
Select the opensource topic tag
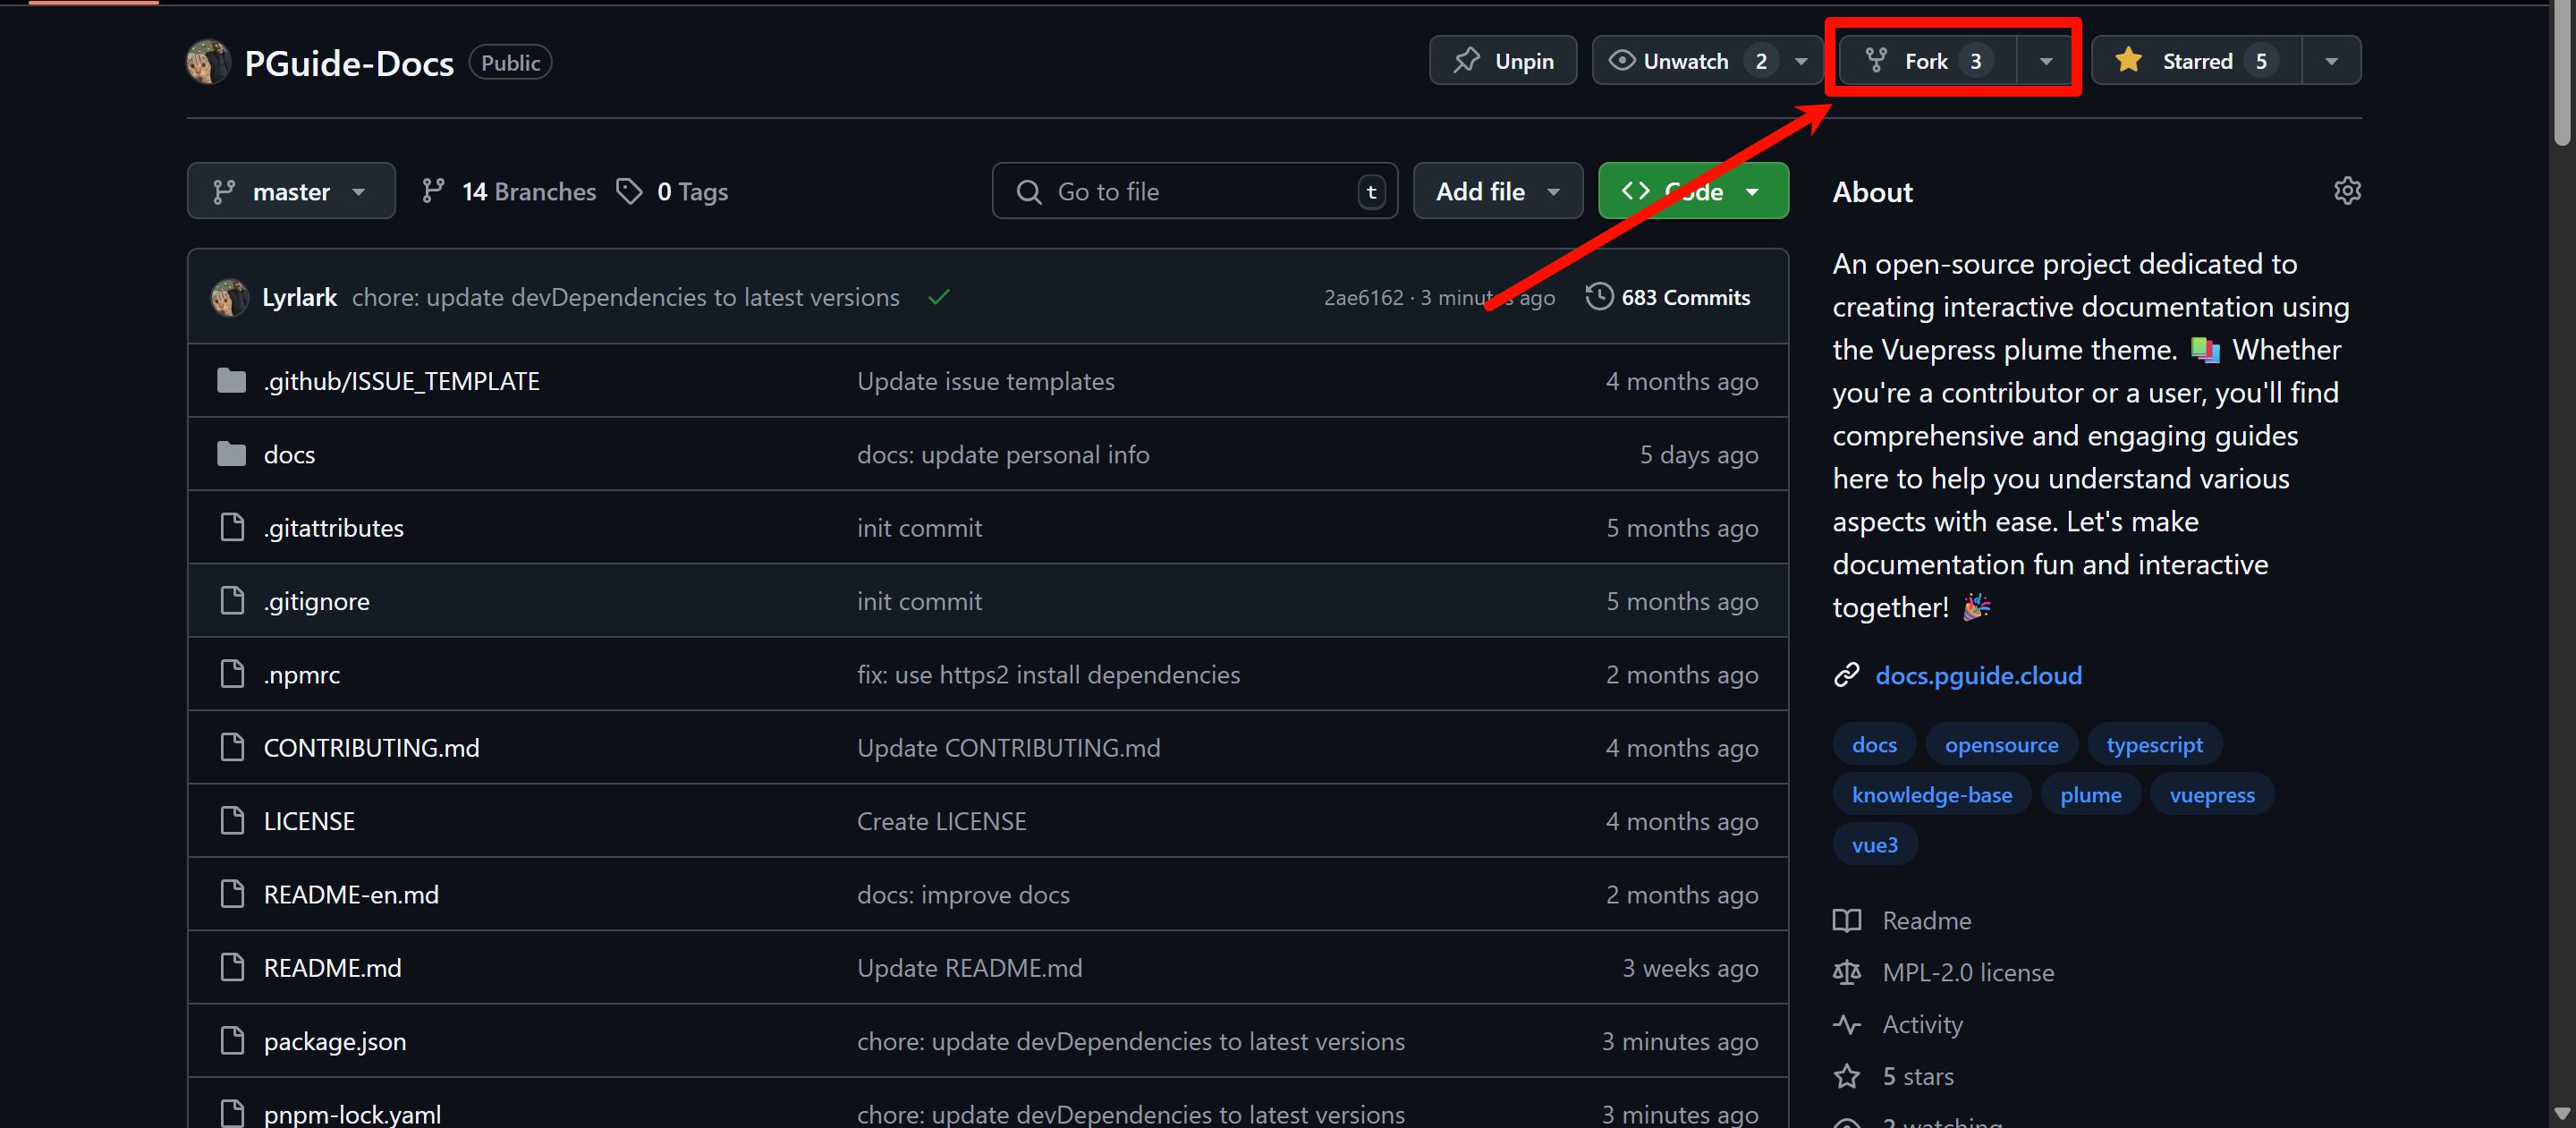coord(2001,744)
